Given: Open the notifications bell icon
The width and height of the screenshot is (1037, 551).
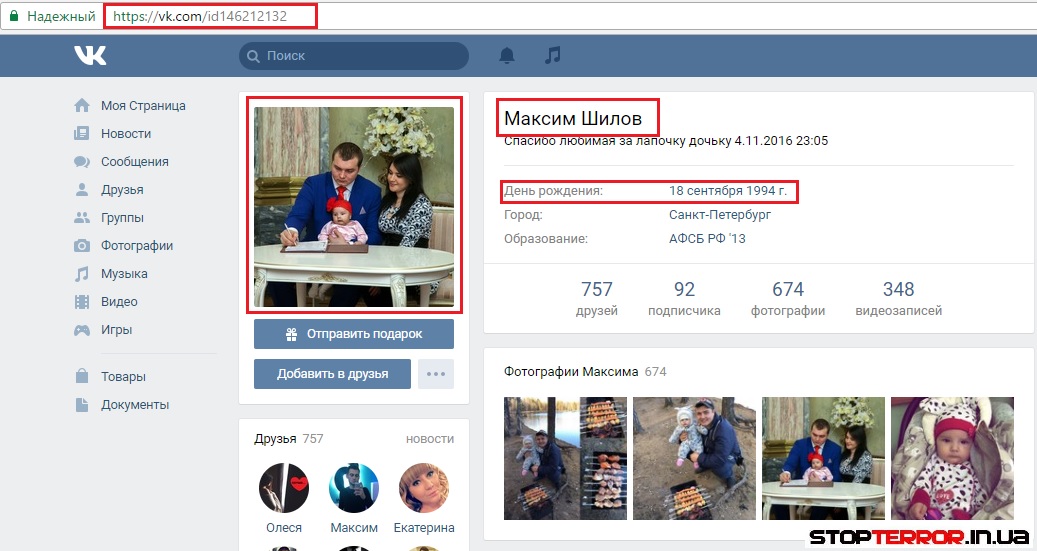Looking at the screenshot, I should [507, 56].
